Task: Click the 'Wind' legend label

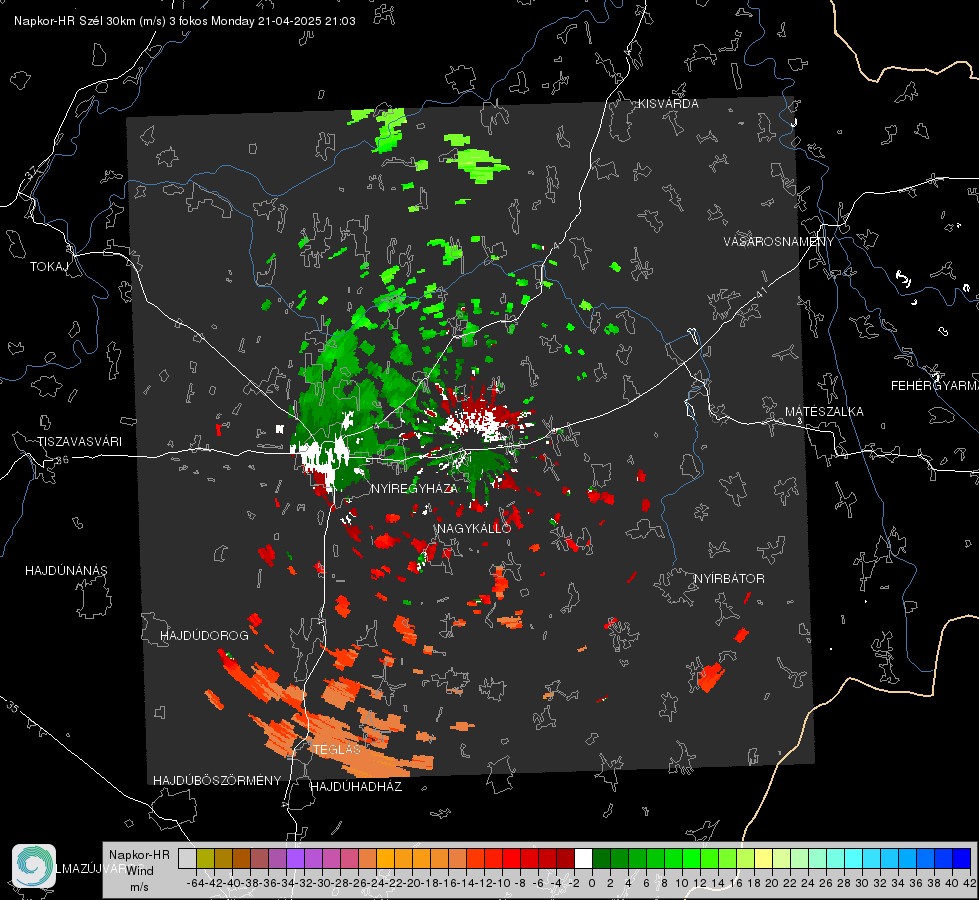Action: 139,871
